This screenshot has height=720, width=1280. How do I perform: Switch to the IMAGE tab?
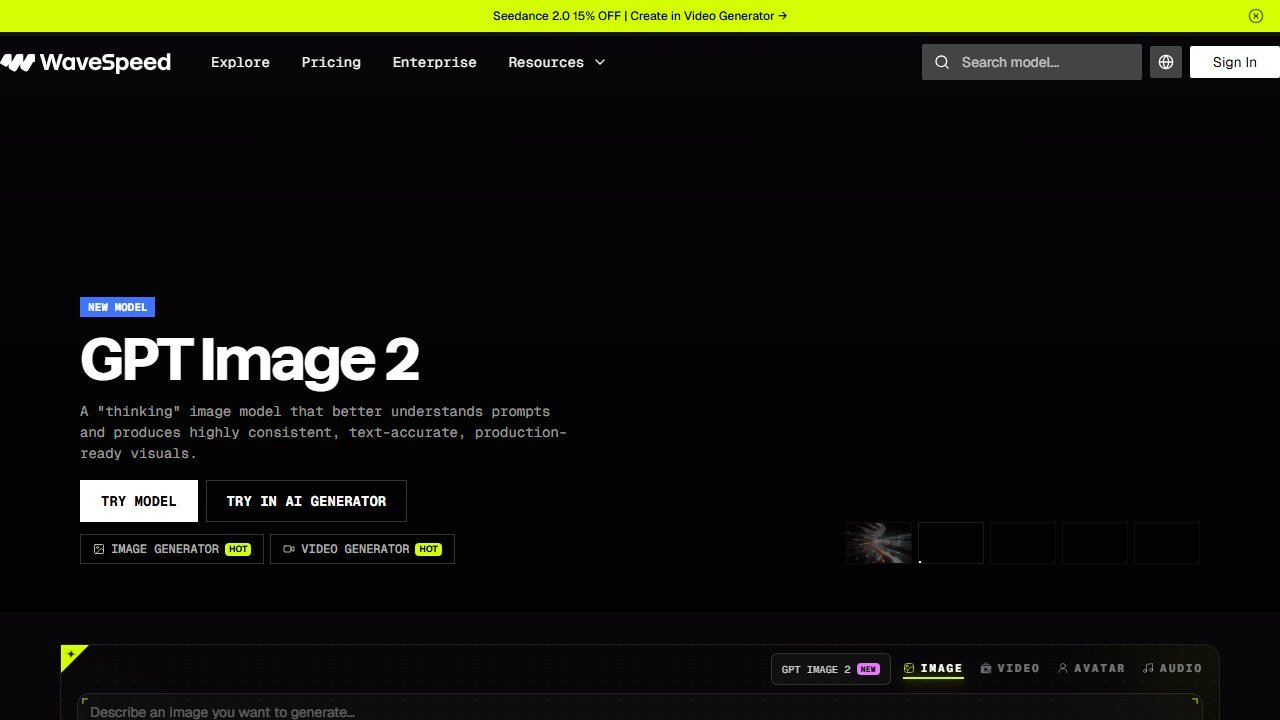click(x=933, y=668)
